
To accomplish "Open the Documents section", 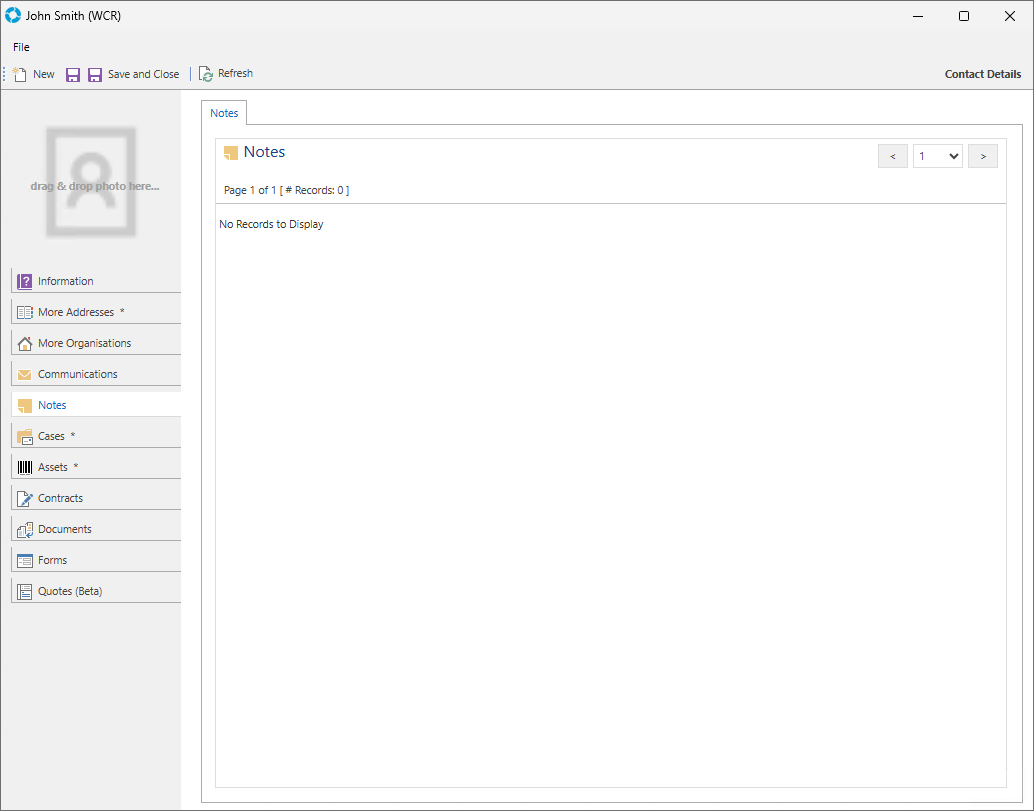I will 64,529.
